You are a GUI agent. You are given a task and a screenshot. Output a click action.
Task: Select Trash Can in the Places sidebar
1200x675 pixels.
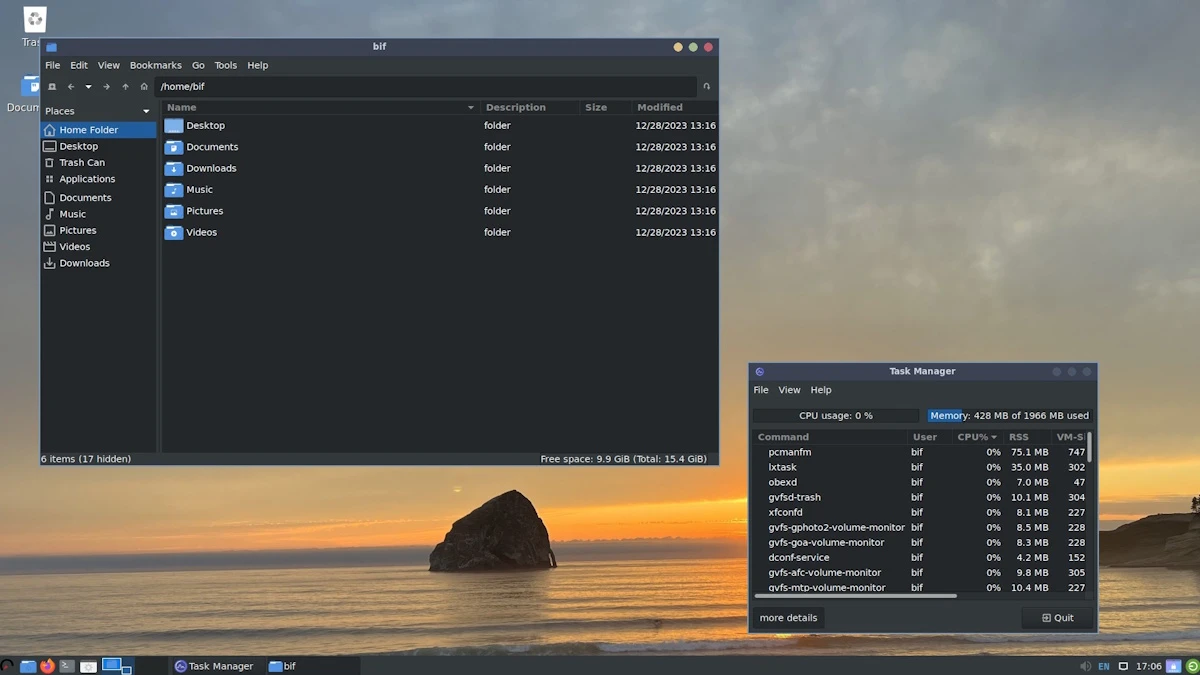[x=81, y=163]
